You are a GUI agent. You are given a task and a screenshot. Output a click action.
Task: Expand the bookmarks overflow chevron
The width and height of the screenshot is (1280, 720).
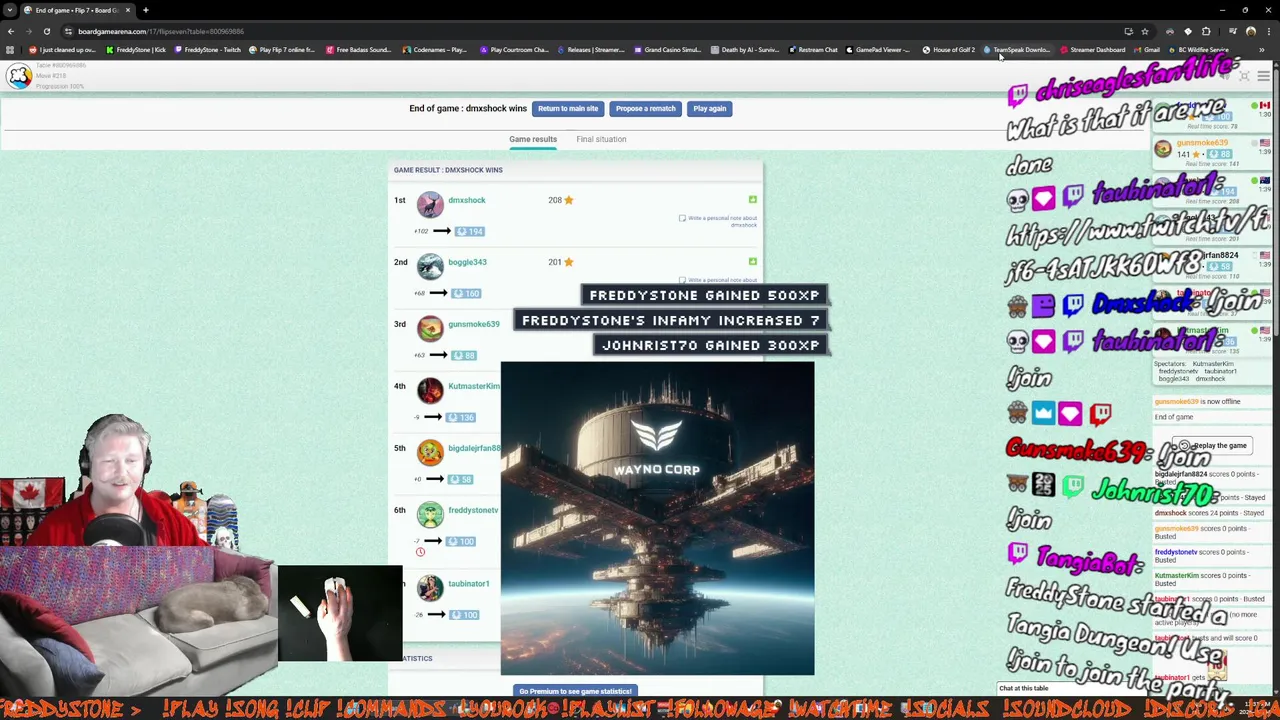[1262, 50]
